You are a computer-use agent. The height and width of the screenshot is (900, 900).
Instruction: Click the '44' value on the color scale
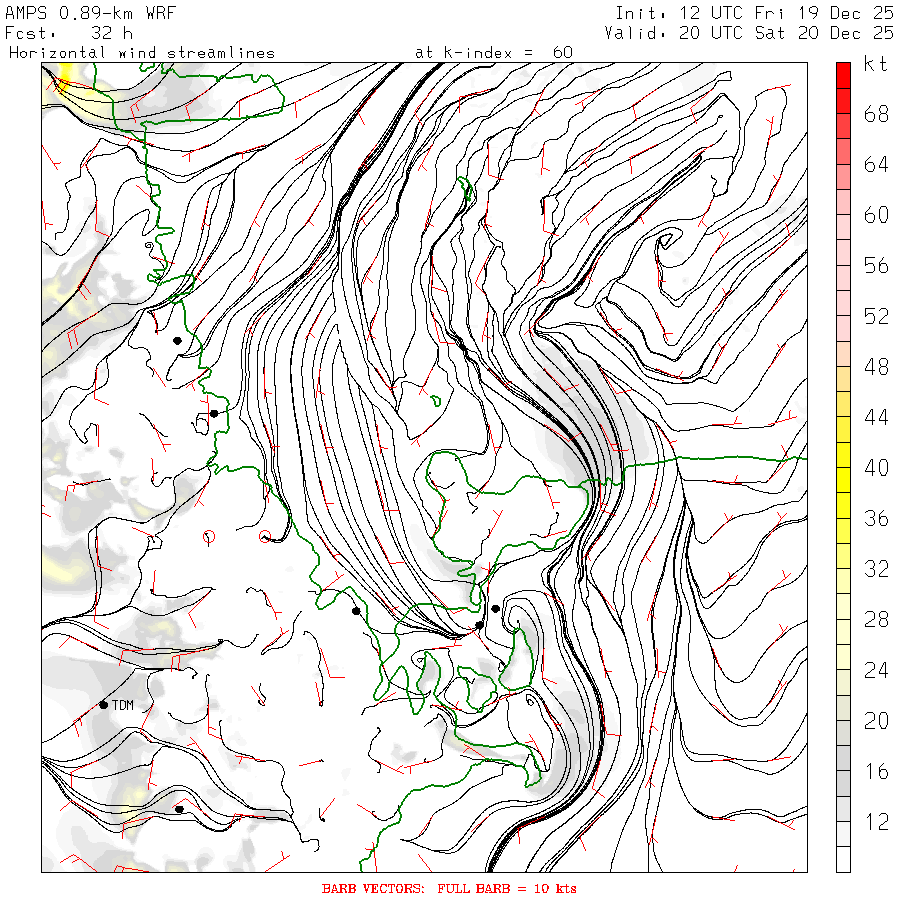(876, 418)
